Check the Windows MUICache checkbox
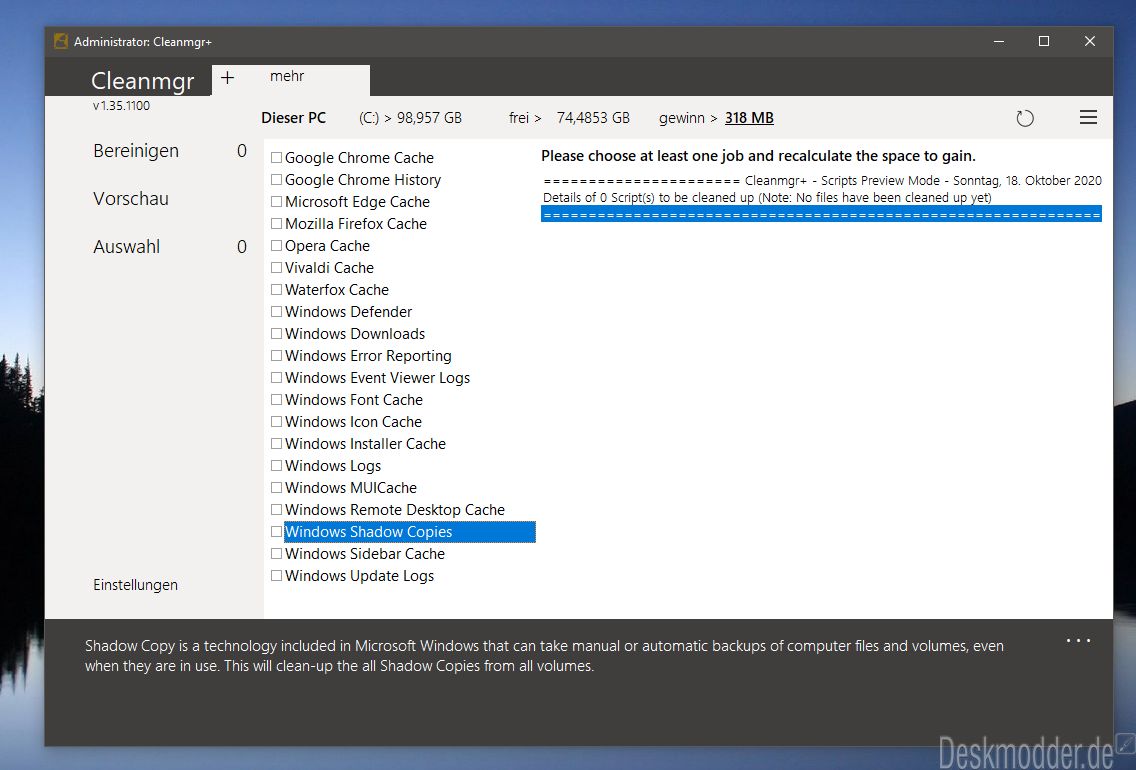The height and width of the screenshot is (770, 1136). tap(276, 487)
